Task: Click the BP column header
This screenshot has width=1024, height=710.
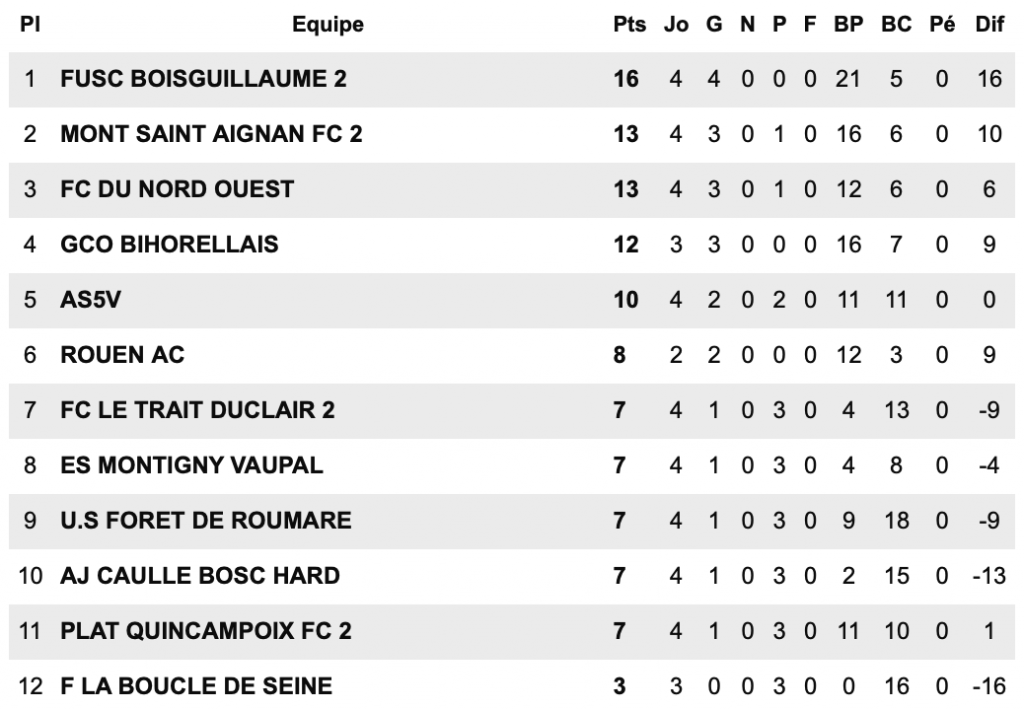Action: point(849,24)
